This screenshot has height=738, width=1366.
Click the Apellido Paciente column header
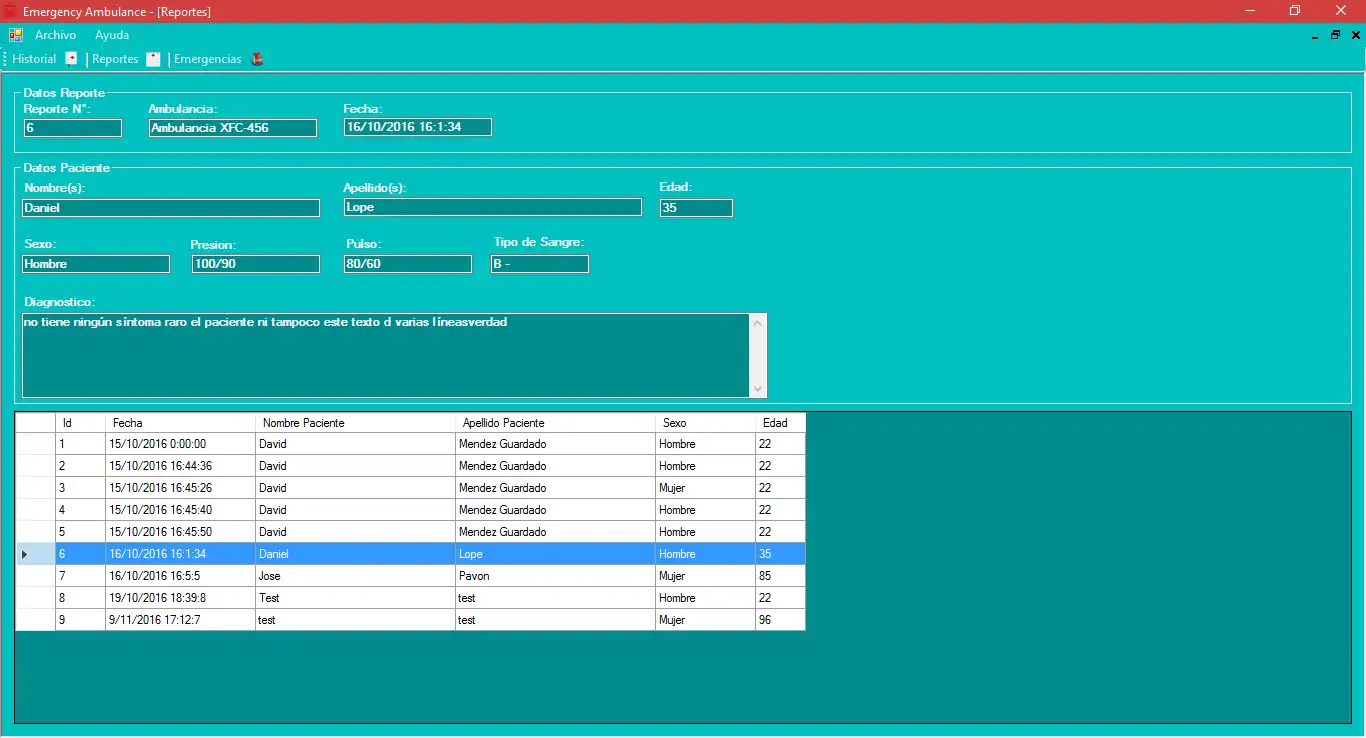click(555, 423)
